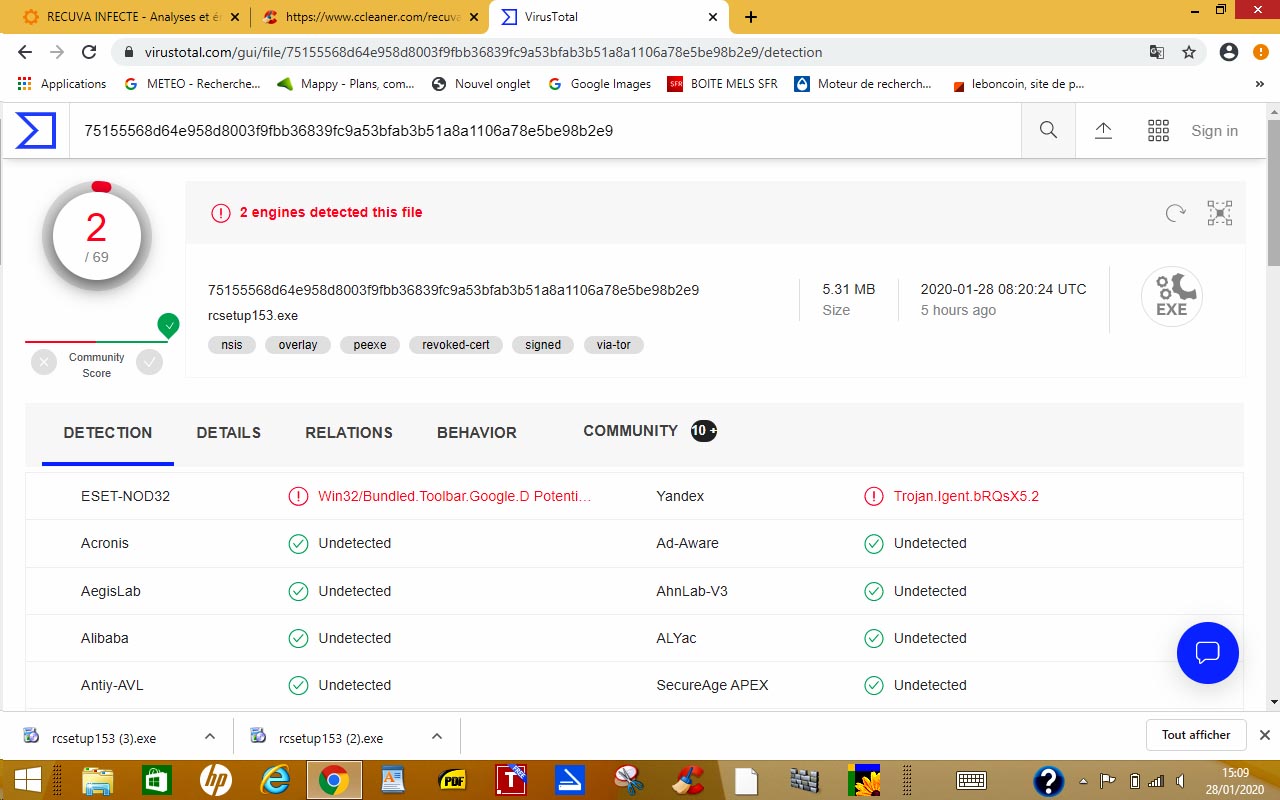Click the community score upvote check

pos(150,362)
